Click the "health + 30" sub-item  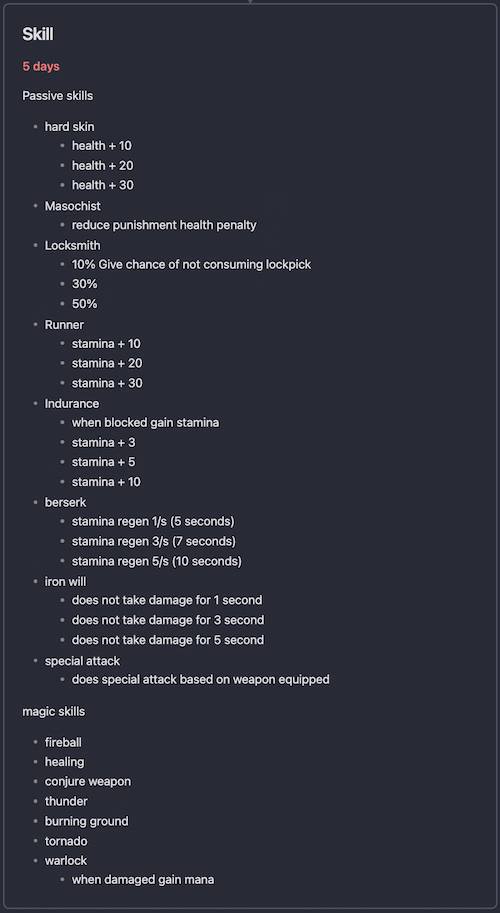[x=102, y=185]
